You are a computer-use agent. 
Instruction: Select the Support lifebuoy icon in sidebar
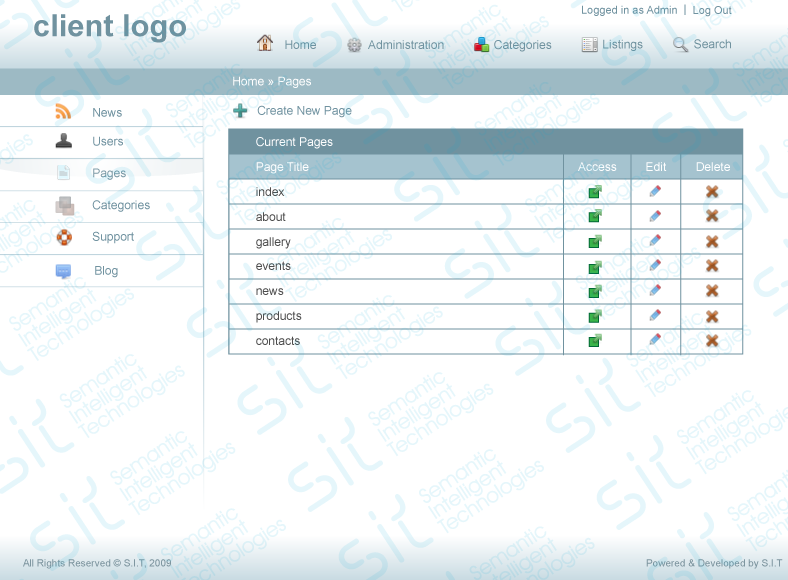(x=64, y=237)
